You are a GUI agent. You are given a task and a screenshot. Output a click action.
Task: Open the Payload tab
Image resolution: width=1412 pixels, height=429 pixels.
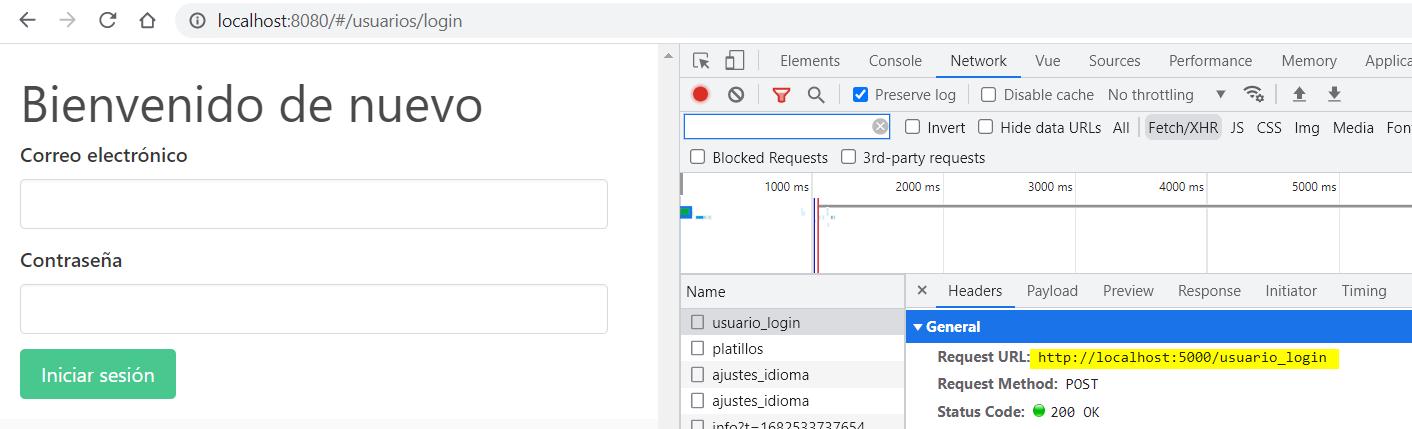[1052, 291]
